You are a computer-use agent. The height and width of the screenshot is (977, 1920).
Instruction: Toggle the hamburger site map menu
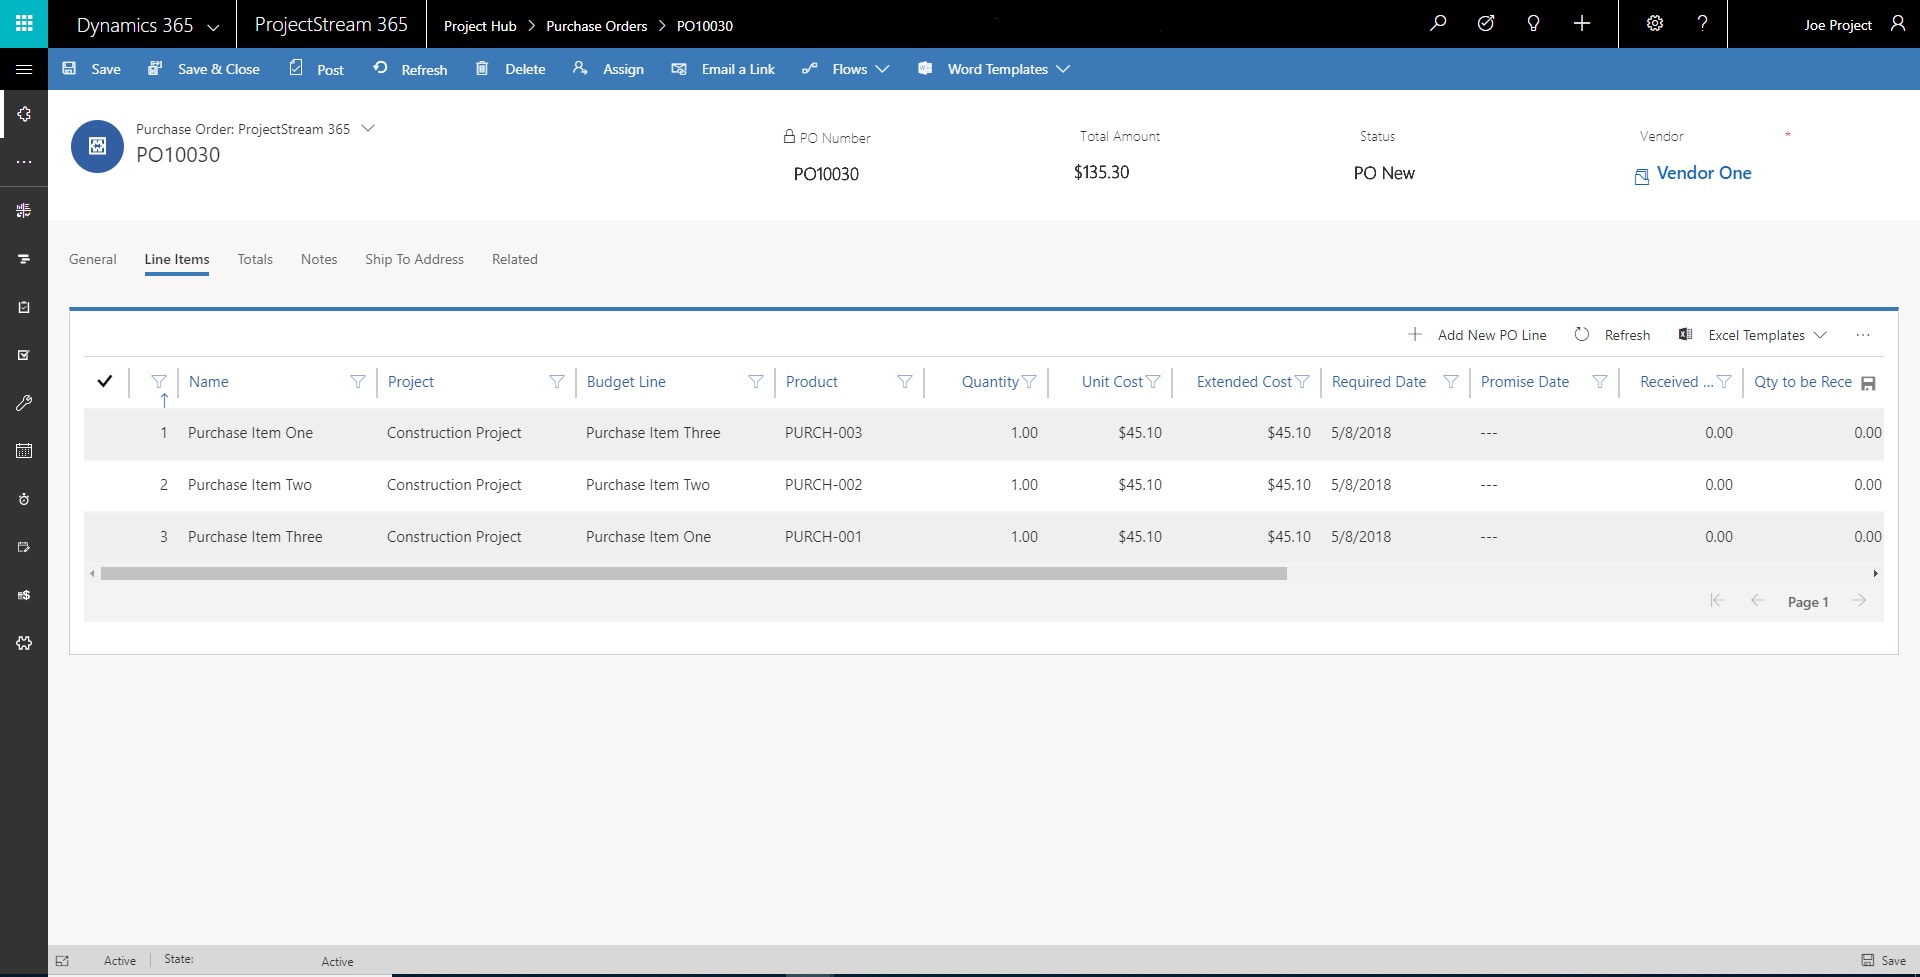tap(24, 69)
